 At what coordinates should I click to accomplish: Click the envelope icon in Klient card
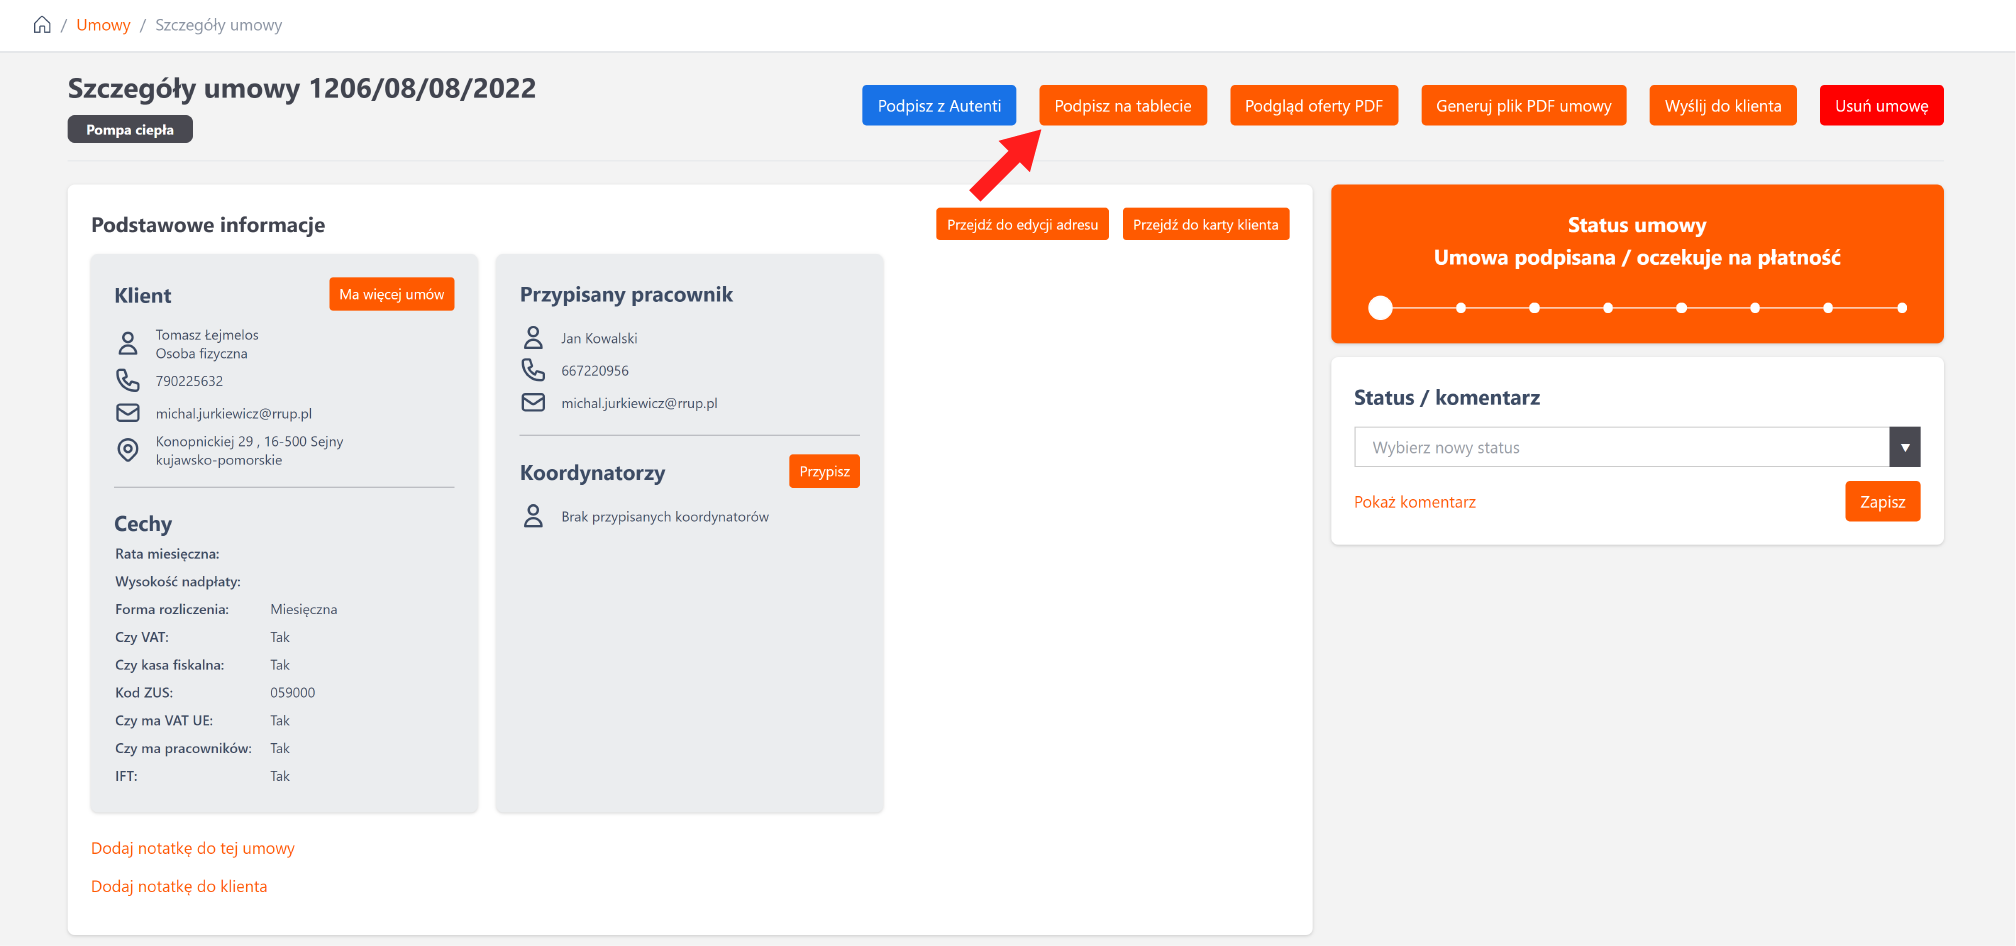tap(128, 413)
